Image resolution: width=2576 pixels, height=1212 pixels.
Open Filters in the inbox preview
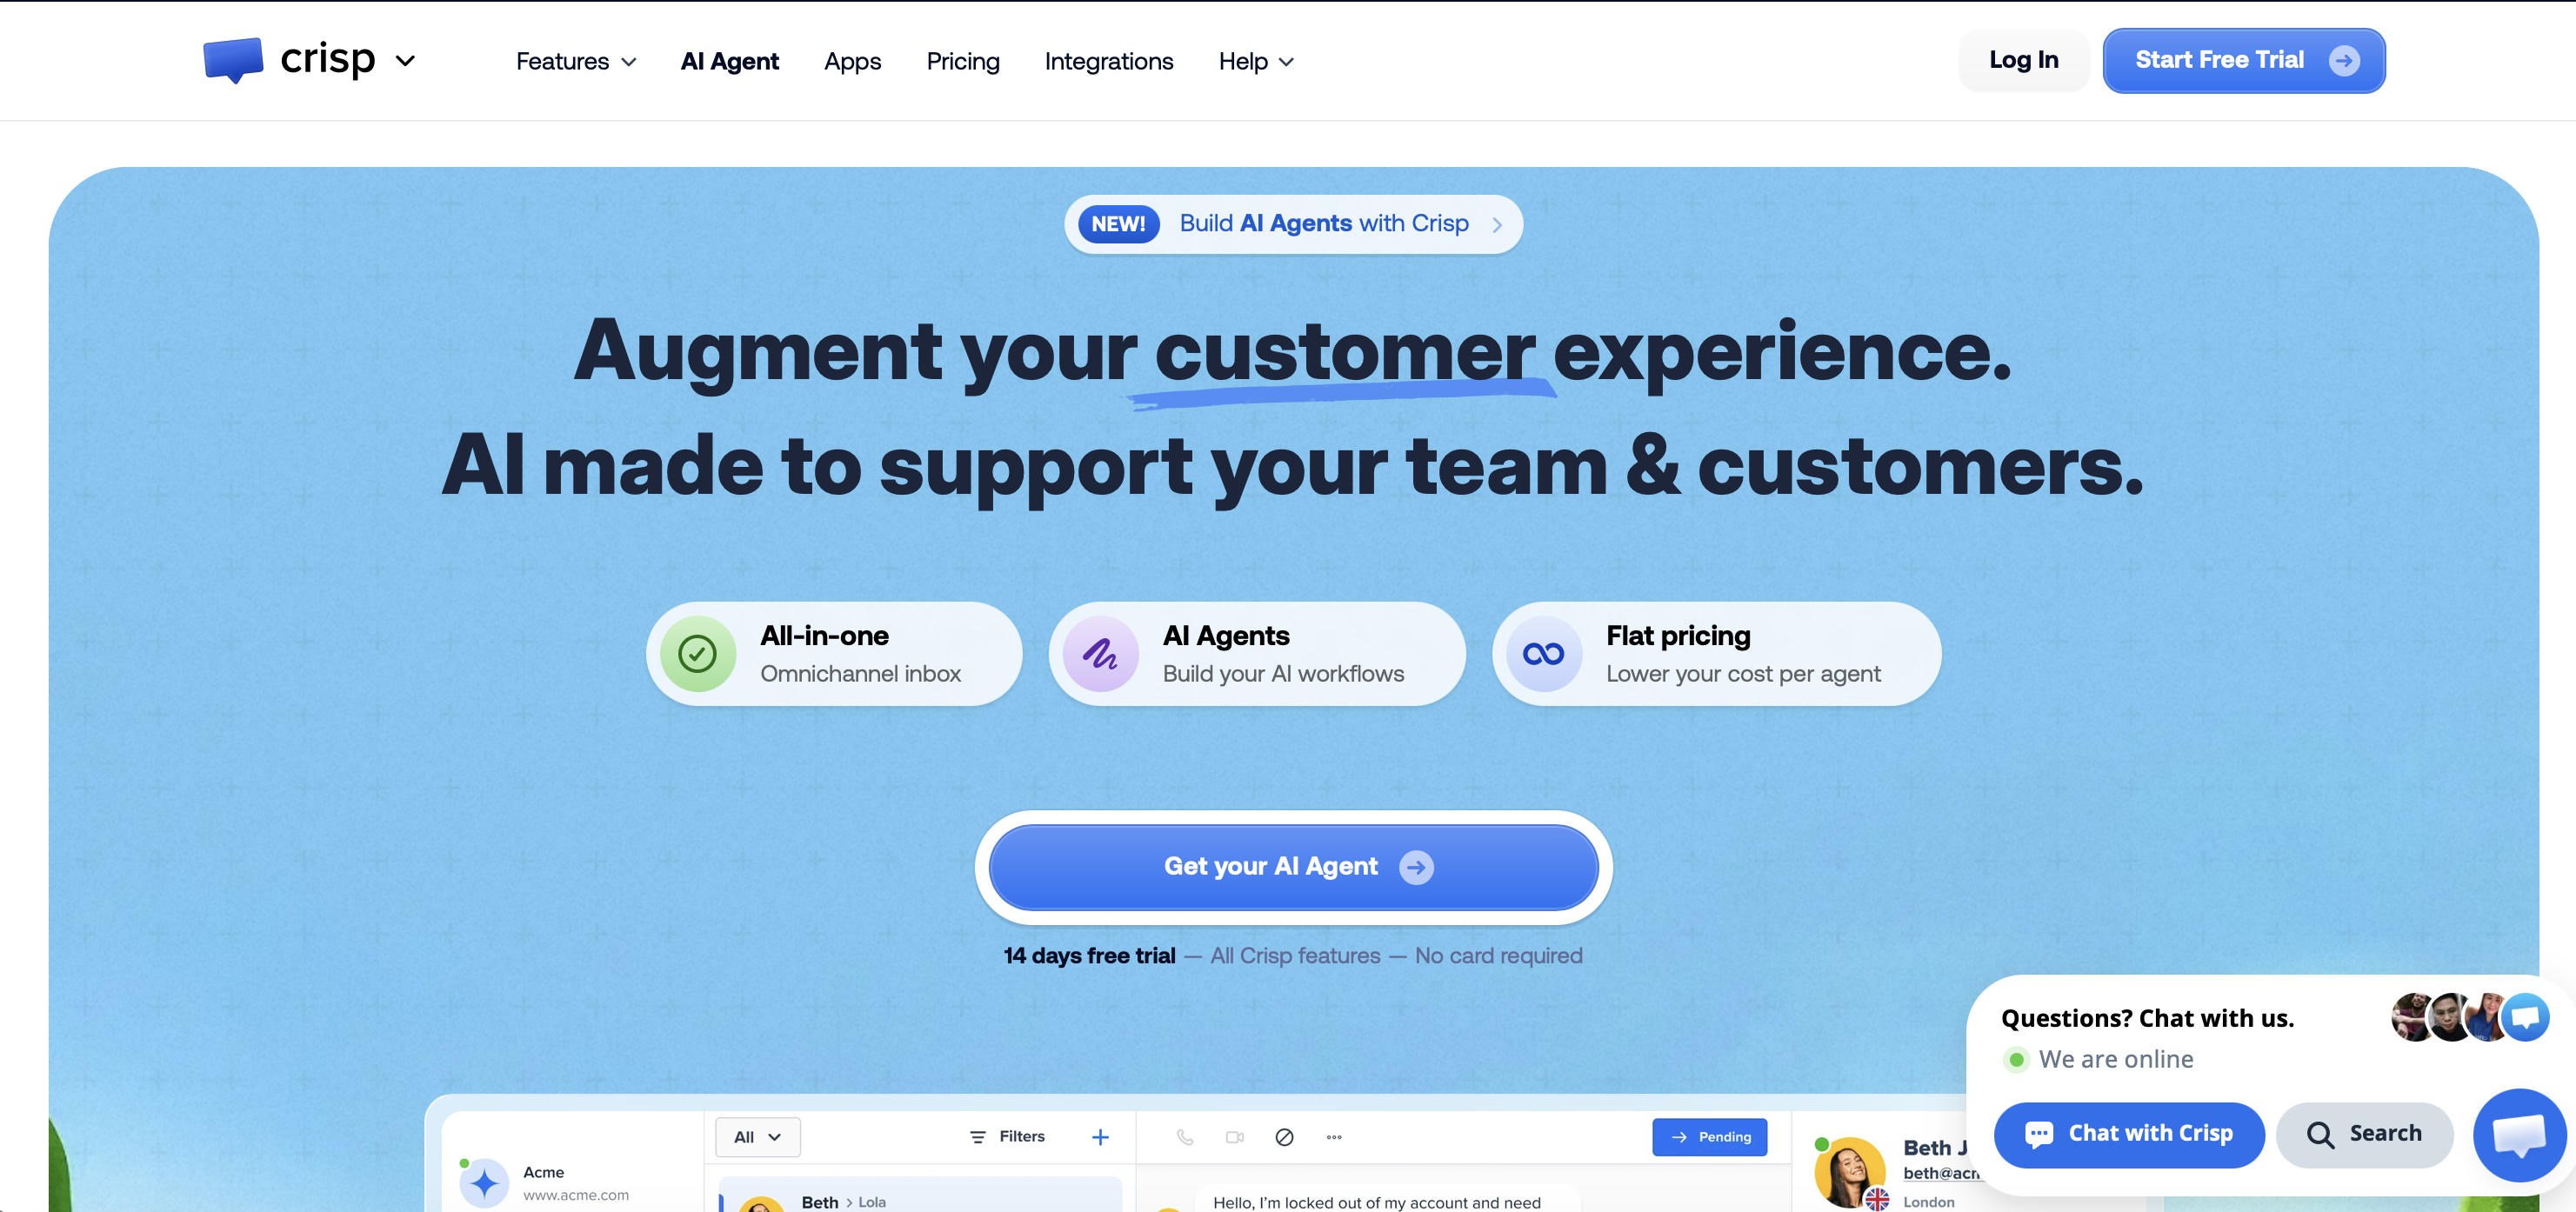point(1007,1137)
